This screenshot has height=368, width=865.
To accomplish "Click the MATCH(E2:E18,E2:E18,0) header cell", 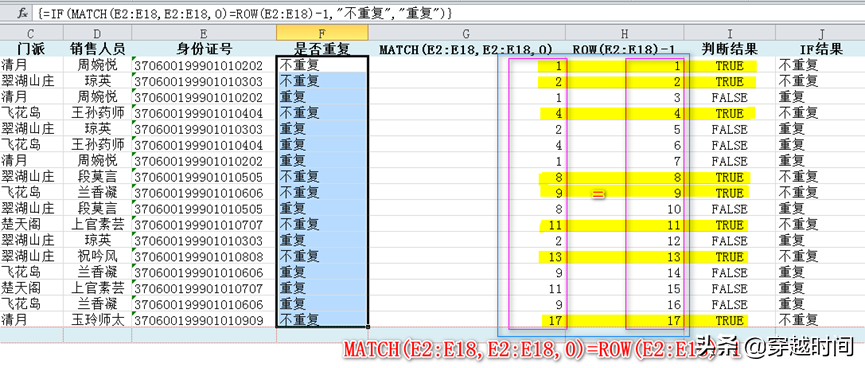I will click(467, 50).
